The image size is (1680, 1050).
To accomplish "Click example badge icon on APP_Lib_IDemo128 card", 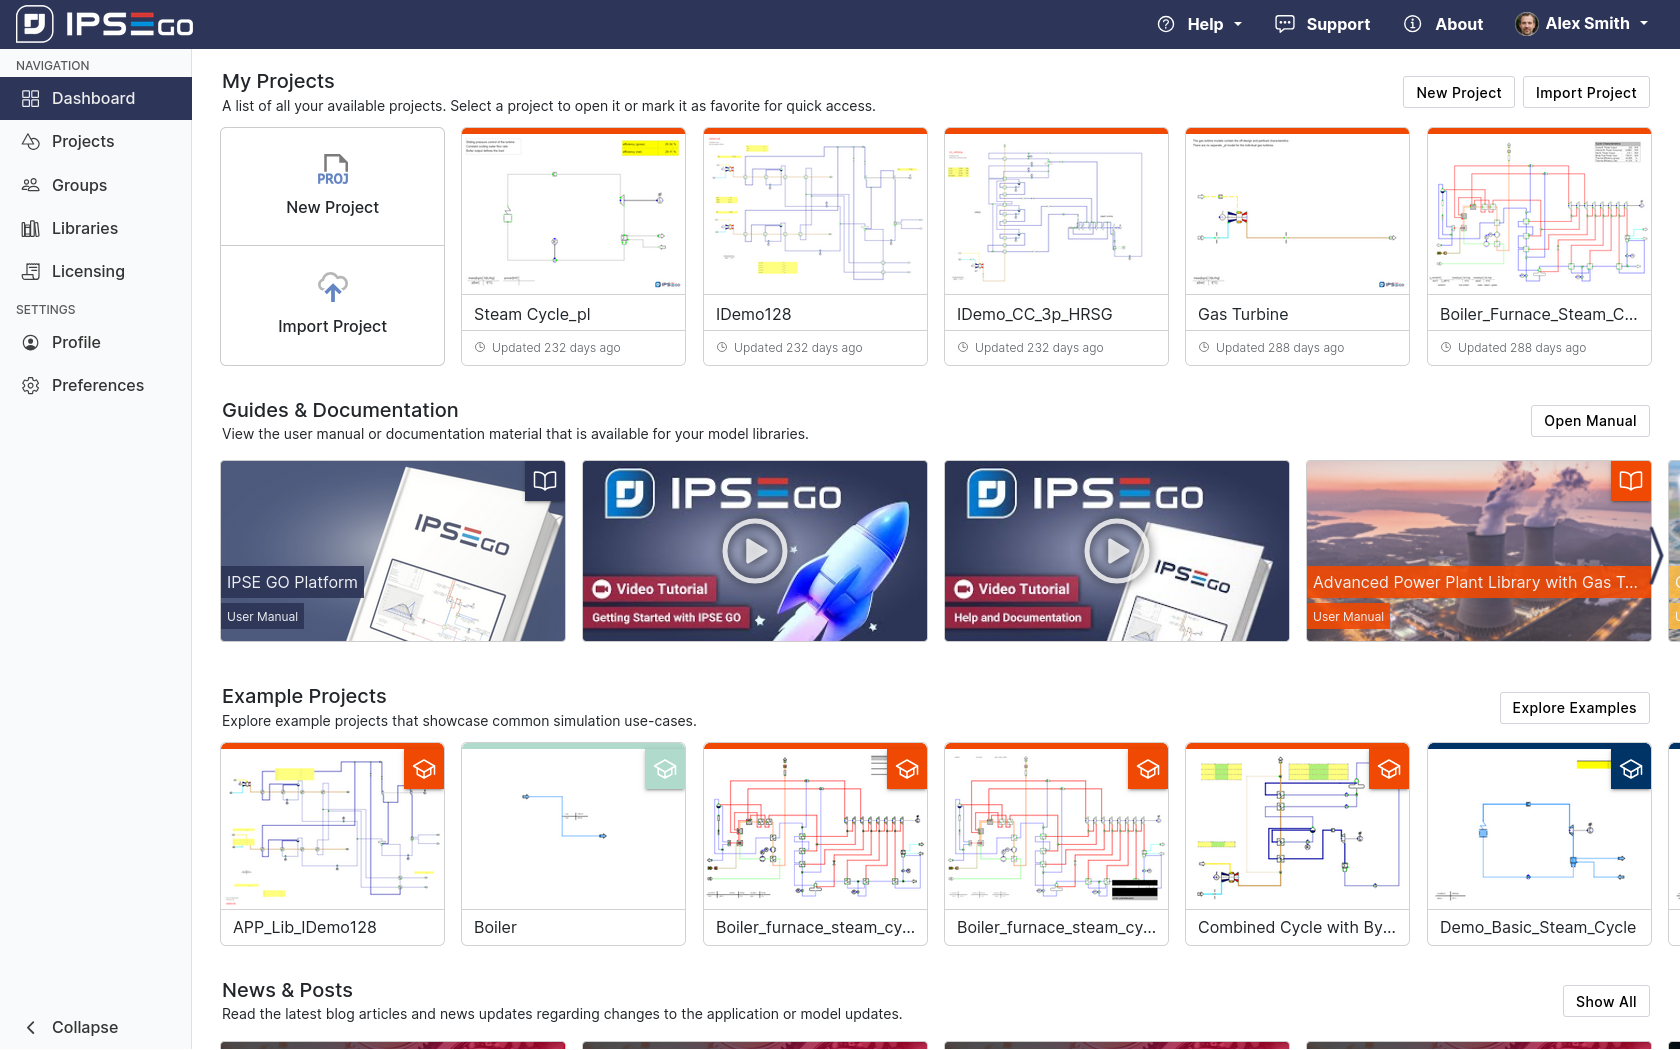I will point(424,769).
